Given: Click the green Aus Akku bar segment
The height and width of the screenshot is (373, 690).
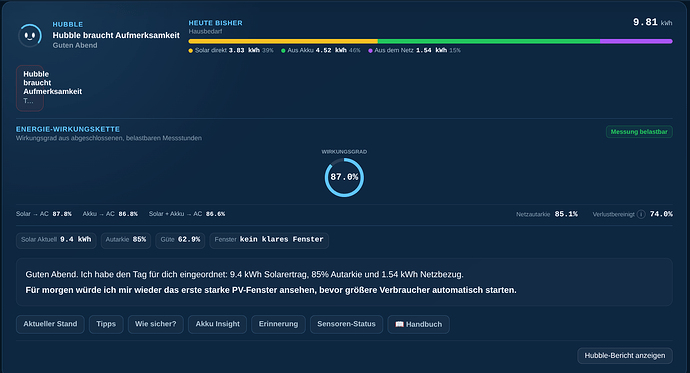Looking at the screenshot, I should tap(489, 41).
